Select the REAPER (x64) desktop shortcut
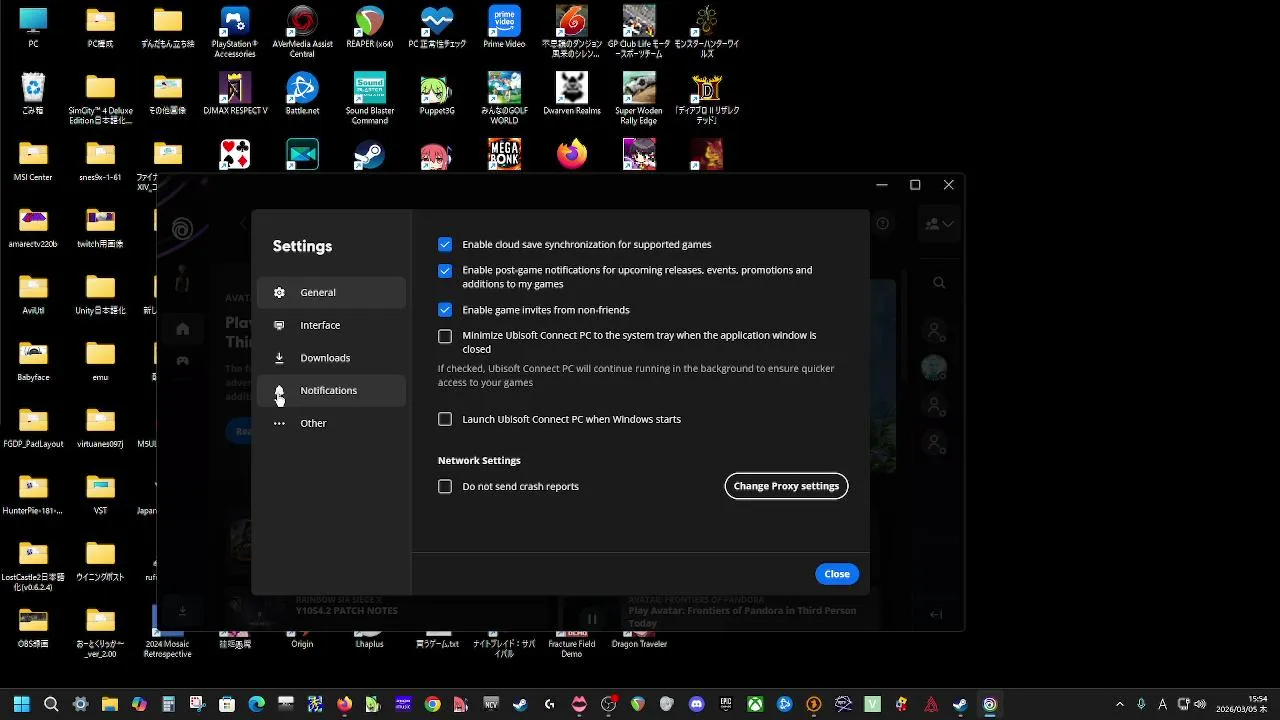This screenshot has width=1280, height=720. click(x=370, y=27)
